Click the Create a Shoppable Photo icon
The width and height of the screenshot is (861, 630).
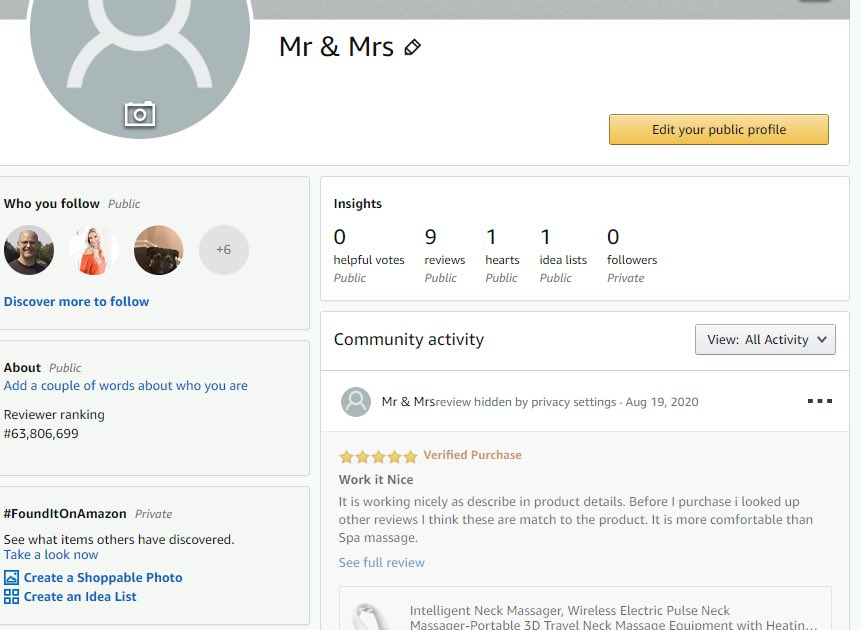click(12, 577)
